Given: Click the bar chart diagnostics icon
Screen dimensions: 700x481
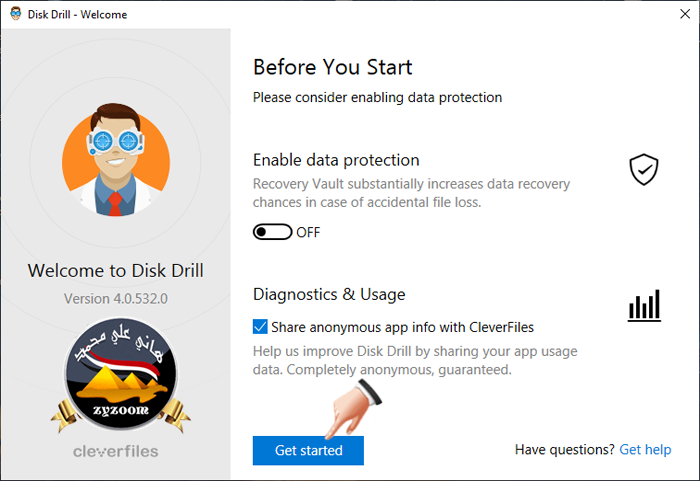Looking at the screenshot, I should [x=644, y=305].
